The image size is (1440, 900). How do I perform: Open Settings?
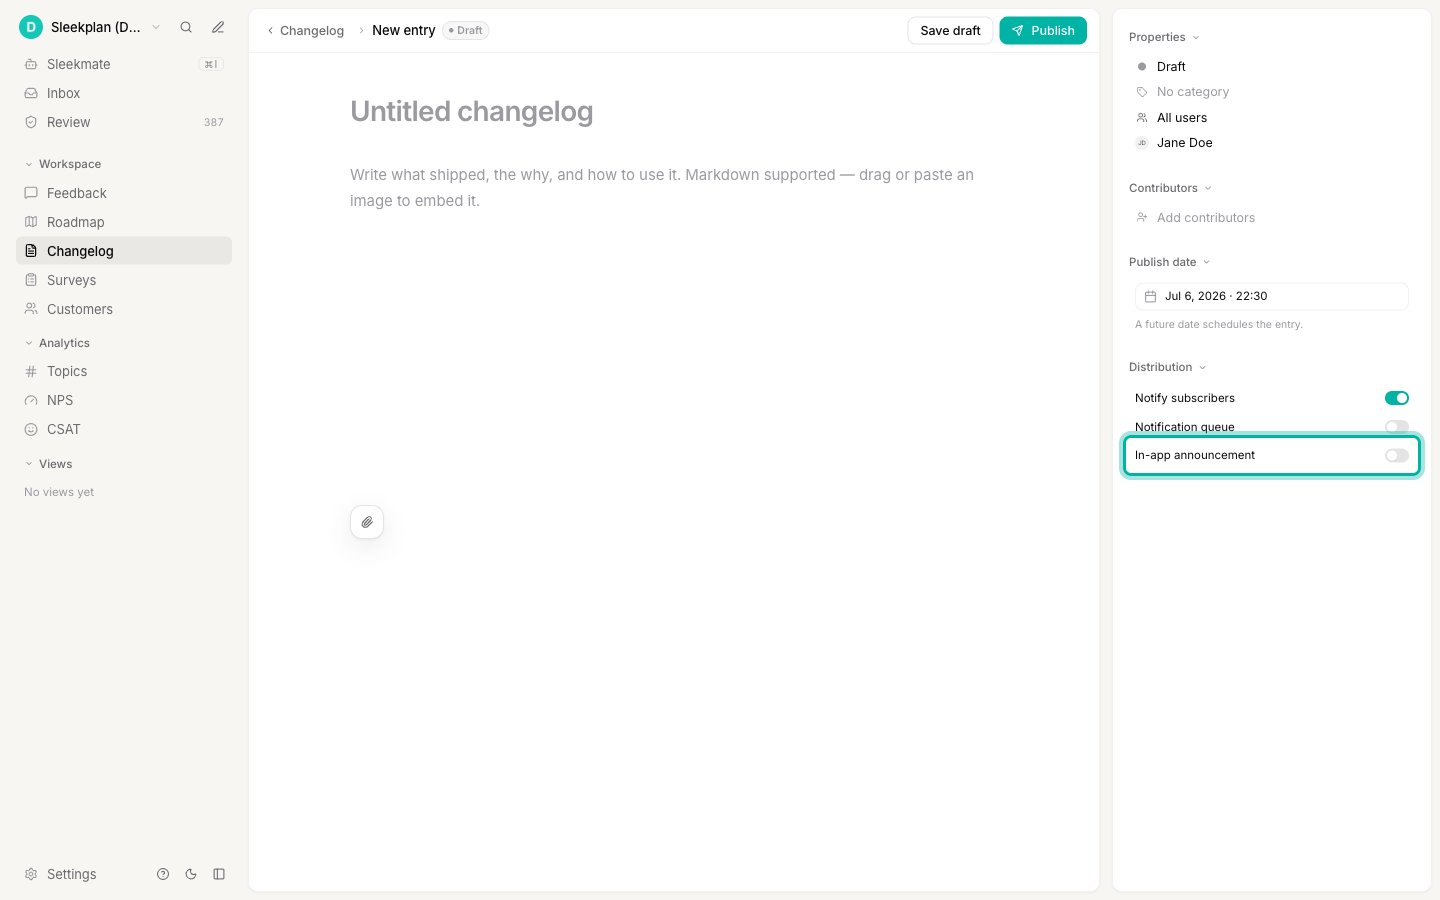tap(61, 874)
